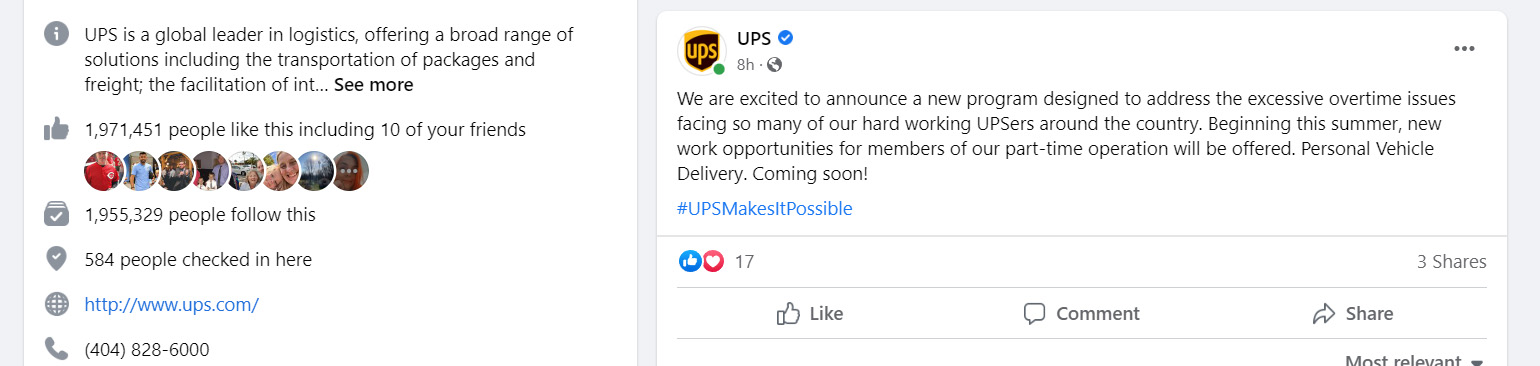1540x366 pixels.
Task: Click the first friend profile thumbnail
Action: [103, 171]
